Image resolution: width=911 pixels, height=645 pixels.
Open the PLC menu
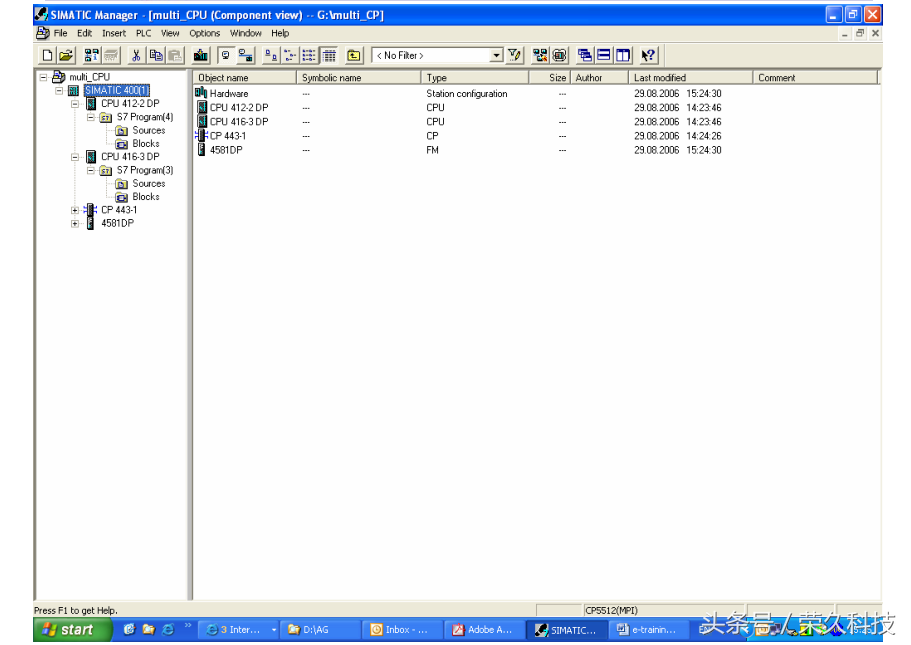144,33
